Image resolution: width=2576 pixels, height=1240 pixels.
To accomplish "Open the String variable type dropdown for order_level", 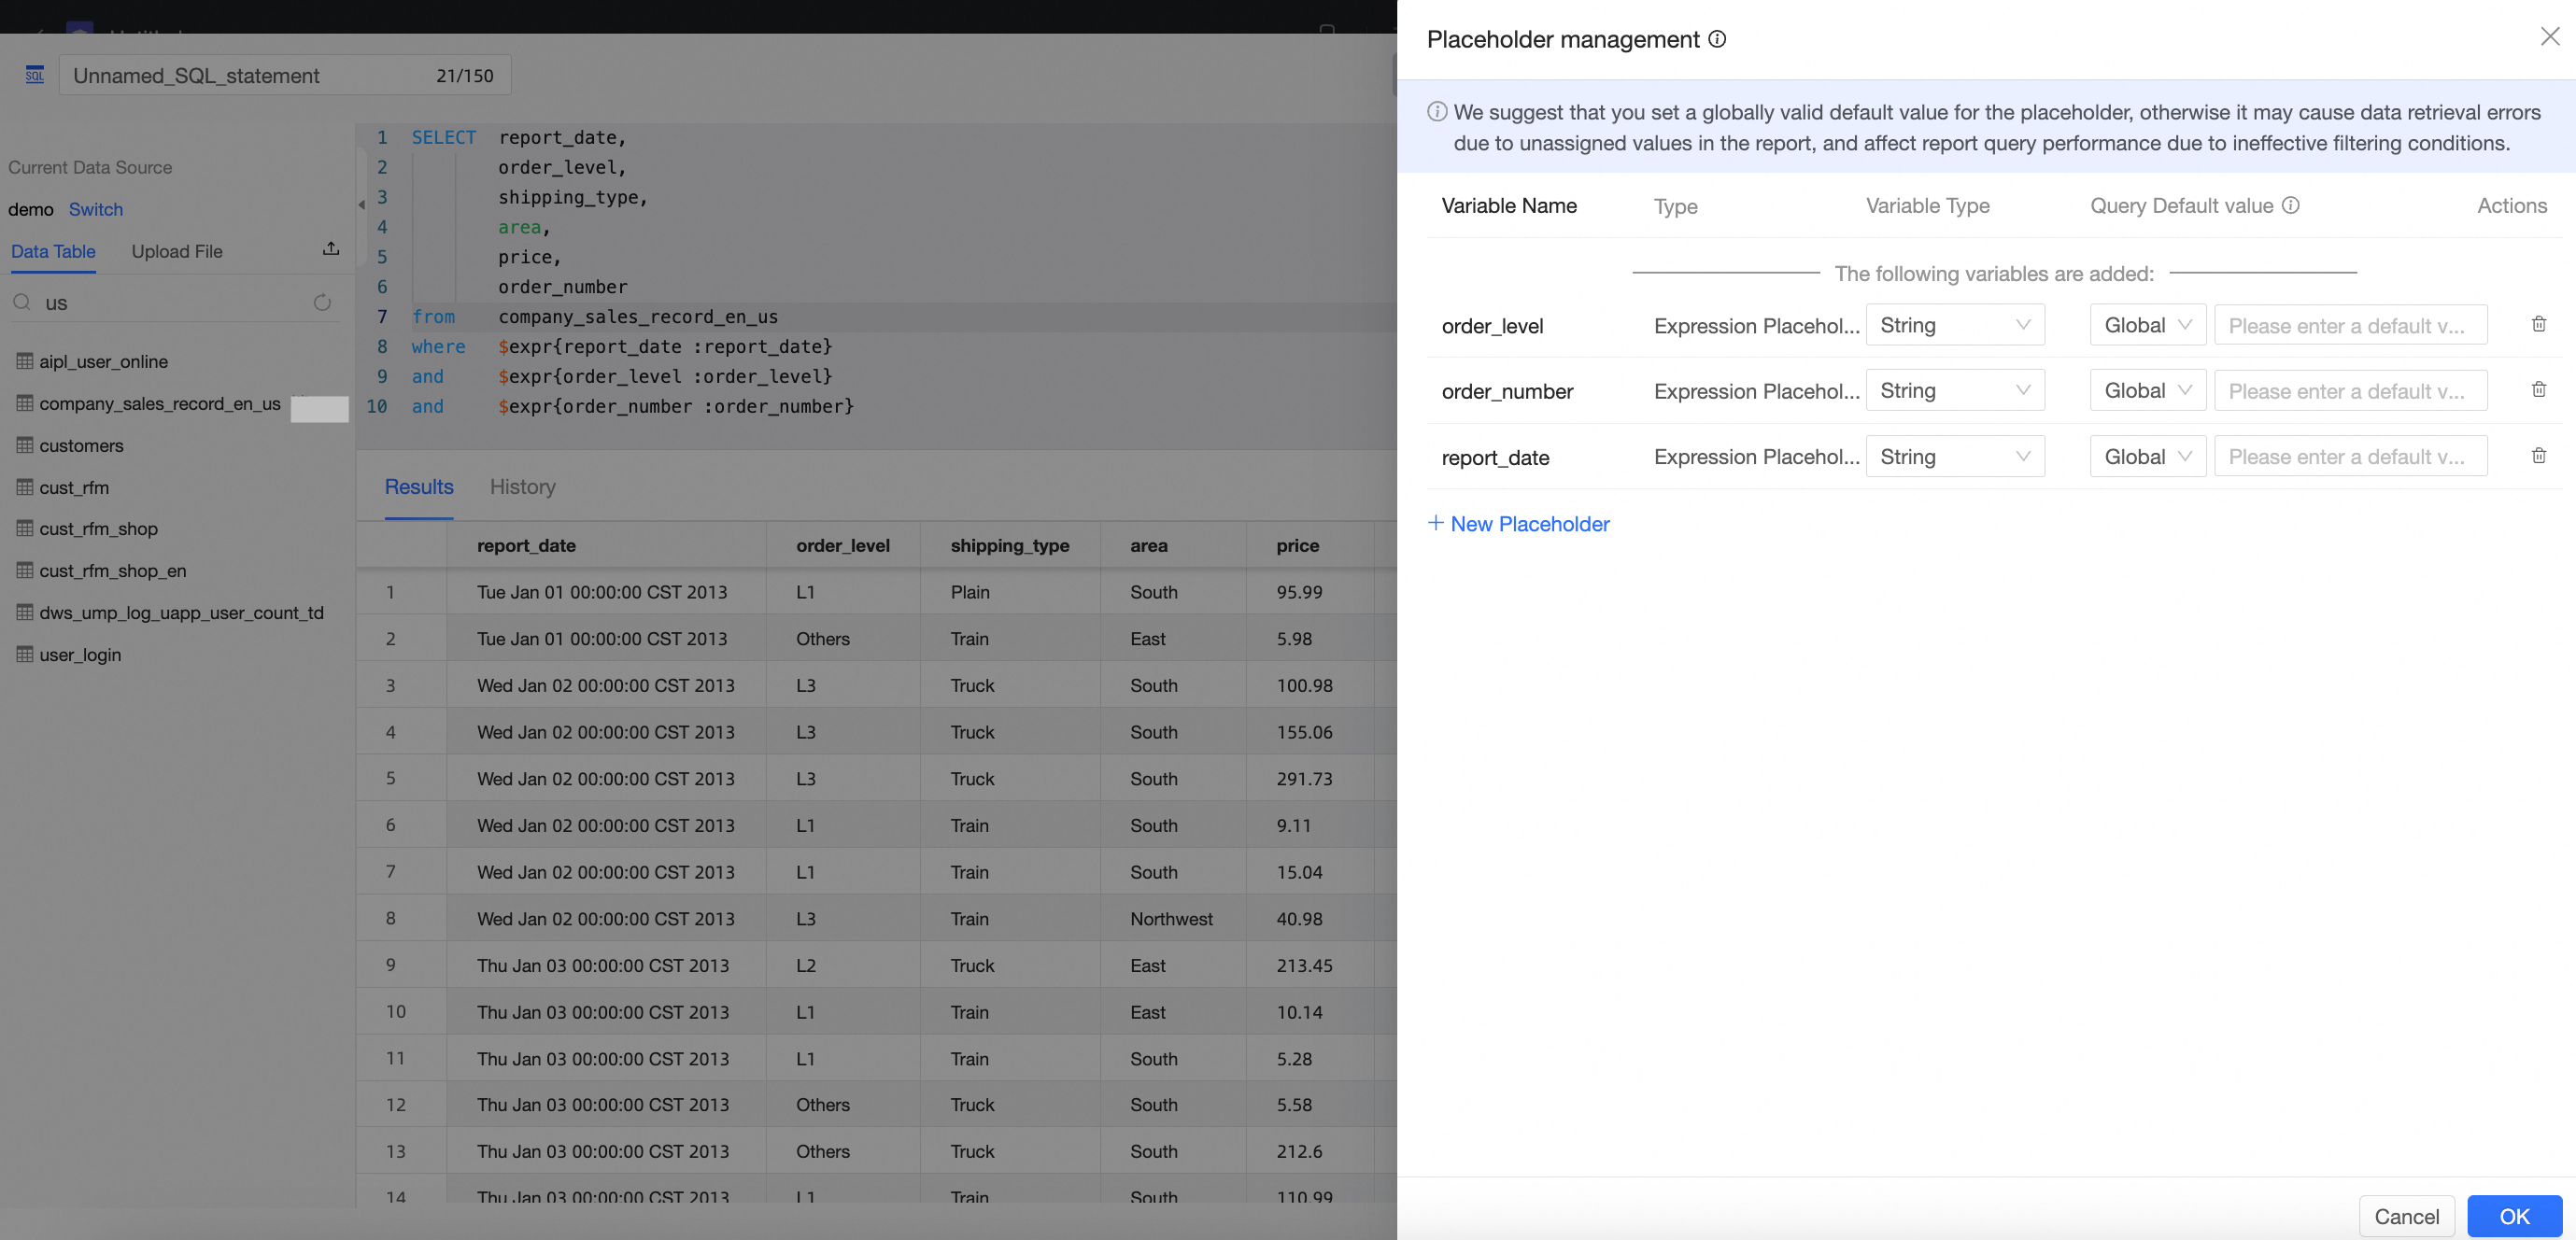I will pyautogui.click(x=1955, y=325).
